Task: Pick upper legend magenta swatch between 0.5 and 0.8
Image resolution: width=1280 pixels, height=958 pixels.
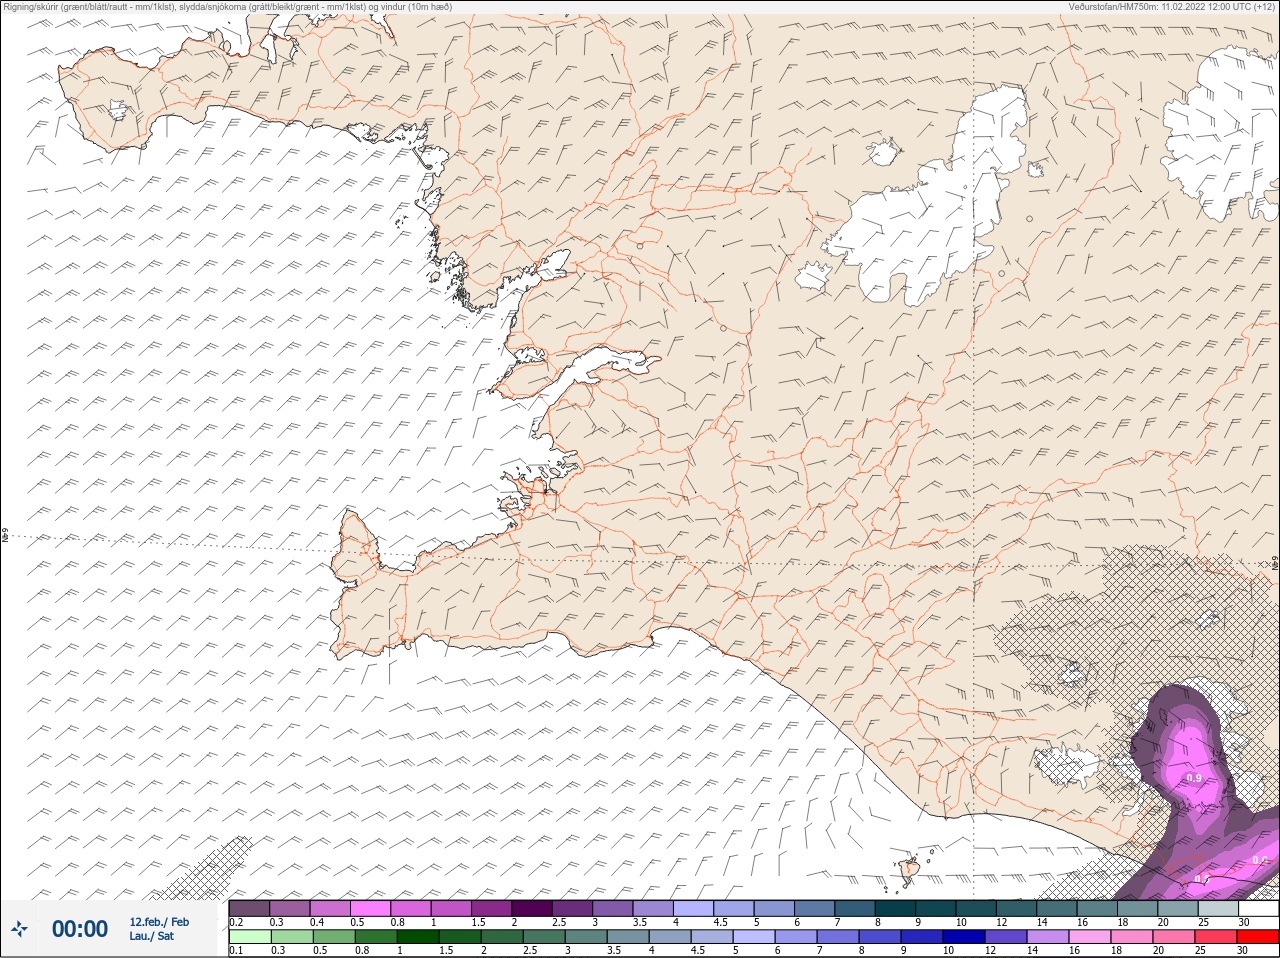Action: (370, 908)
